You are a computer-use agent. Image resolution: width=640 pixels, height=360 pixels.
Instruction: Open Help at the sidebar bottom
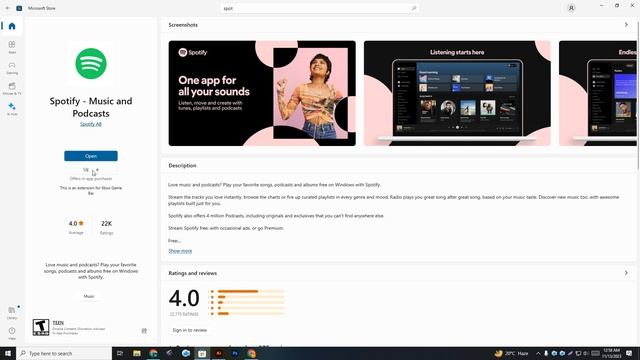[x=12, y=333]
